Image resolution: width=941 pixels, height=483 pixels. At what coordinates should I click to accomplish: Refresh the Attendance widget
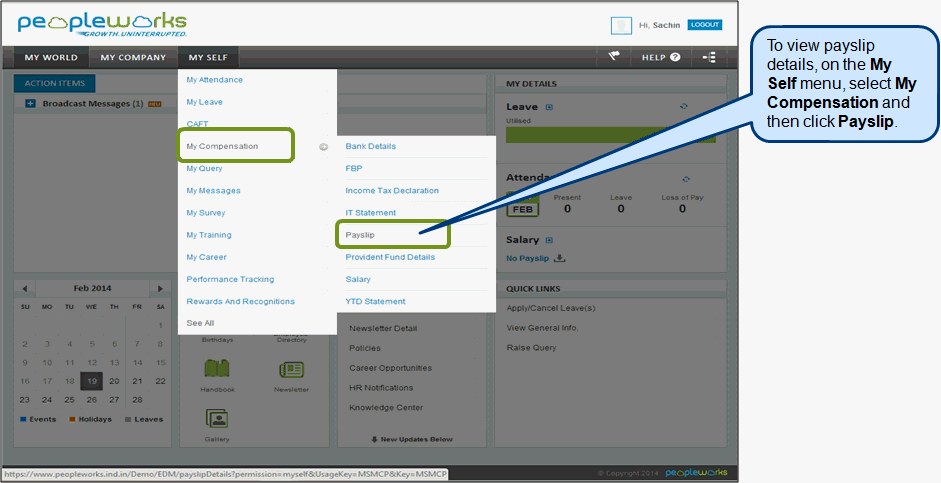686,179
